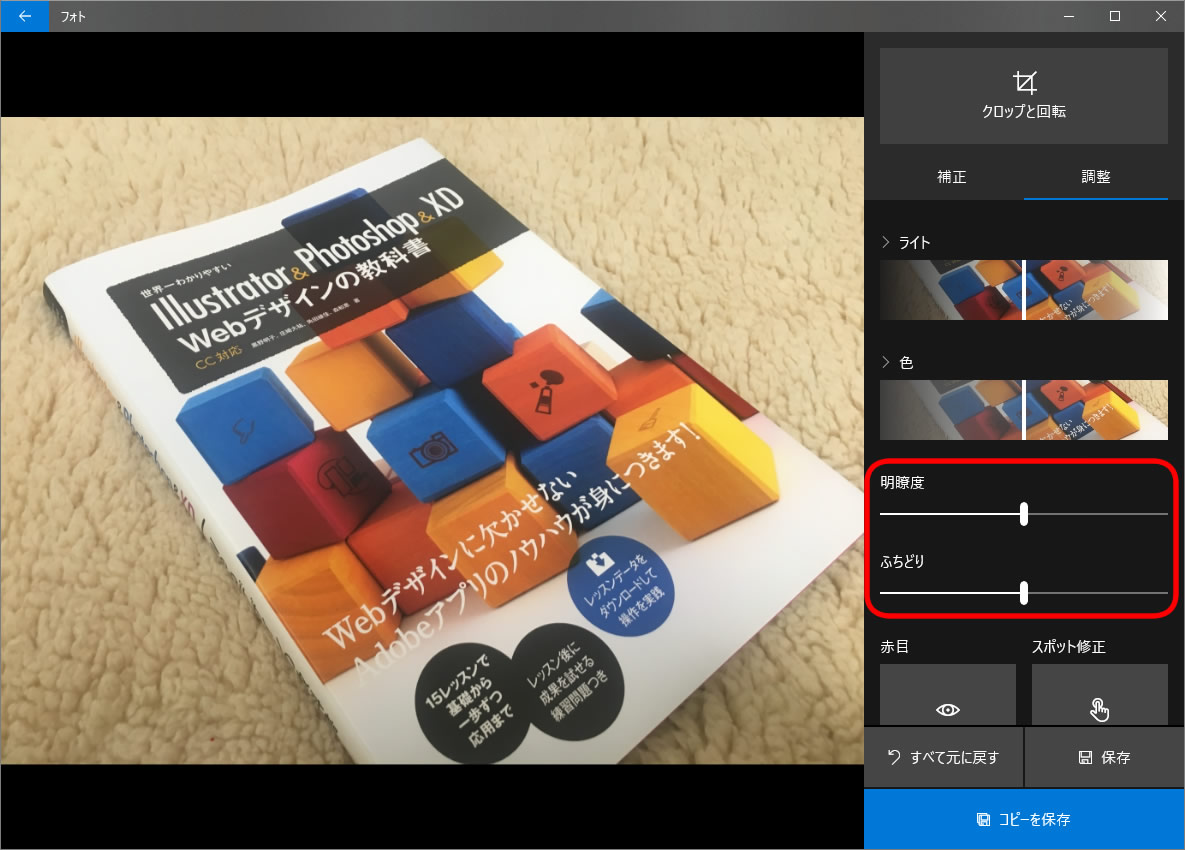1185x850 pixels.
Task: Select the red-eye (赤目) eye icon tool
Action: tap(947, 709)
